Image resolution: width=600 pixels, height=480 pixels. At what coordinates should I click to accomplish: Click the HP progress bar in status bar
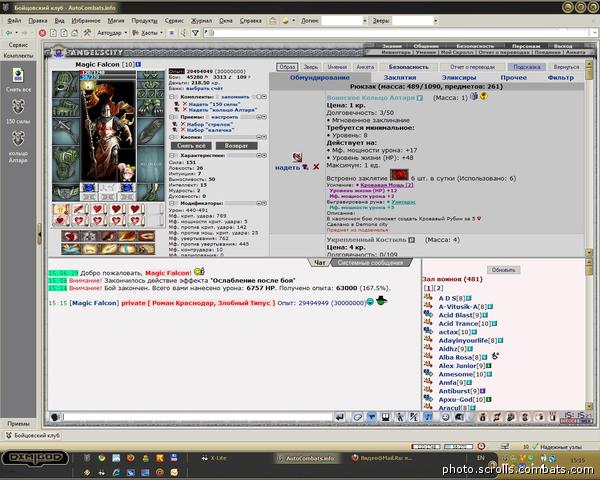point(425,447)
